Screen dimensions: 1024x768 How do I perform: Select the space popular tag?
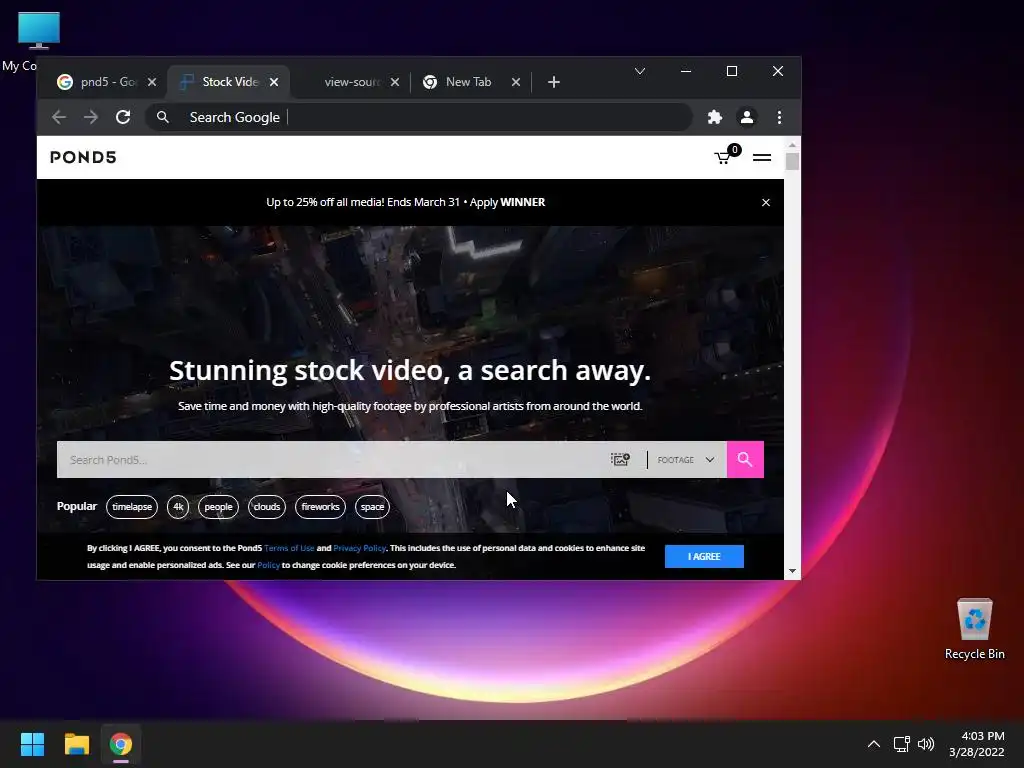(372, 507)
